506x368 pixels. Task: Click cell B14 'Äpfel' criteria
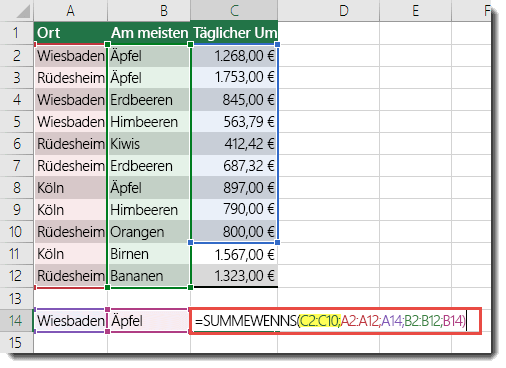(149, 321)
